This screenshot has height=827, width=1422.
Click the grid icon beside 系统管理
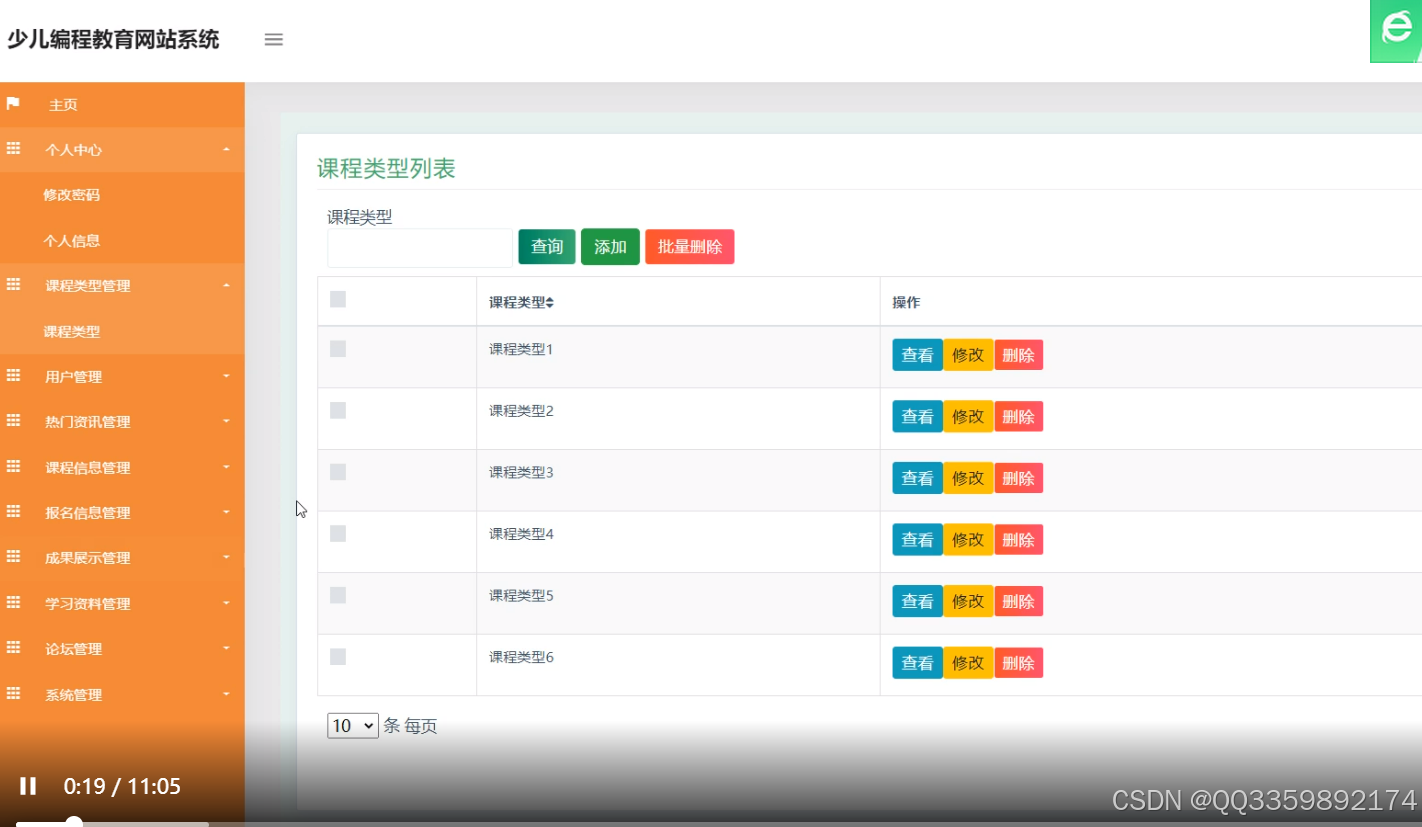coord(13,694)
